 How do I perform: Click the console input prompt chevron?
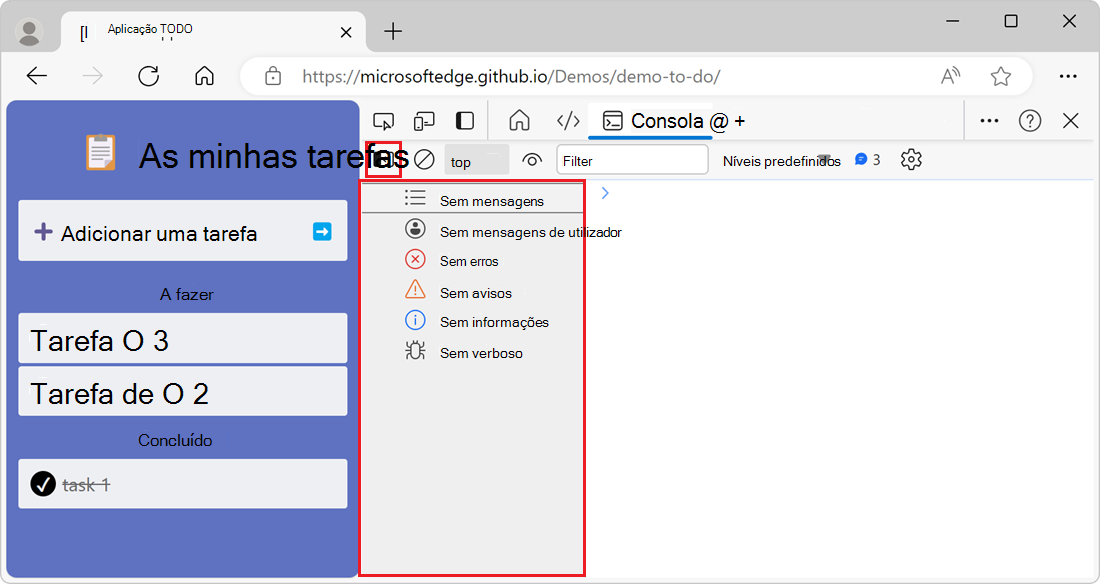[x=605, y=192]
